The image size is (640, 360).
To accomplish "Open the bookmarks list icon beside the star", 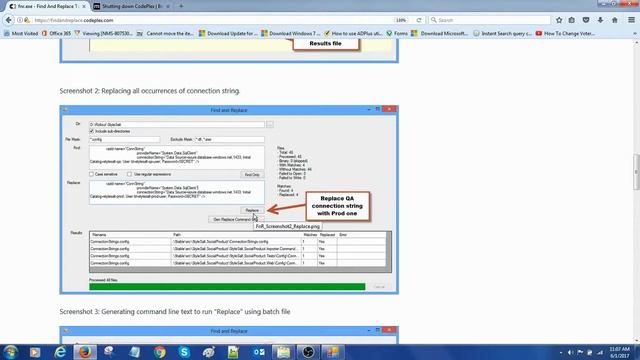I will coord(572,20).
